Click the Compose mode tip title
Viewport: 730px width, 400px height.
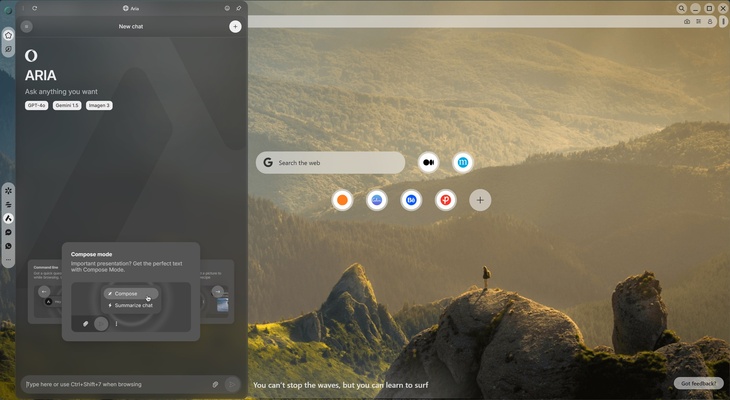[x=91, y=254]
